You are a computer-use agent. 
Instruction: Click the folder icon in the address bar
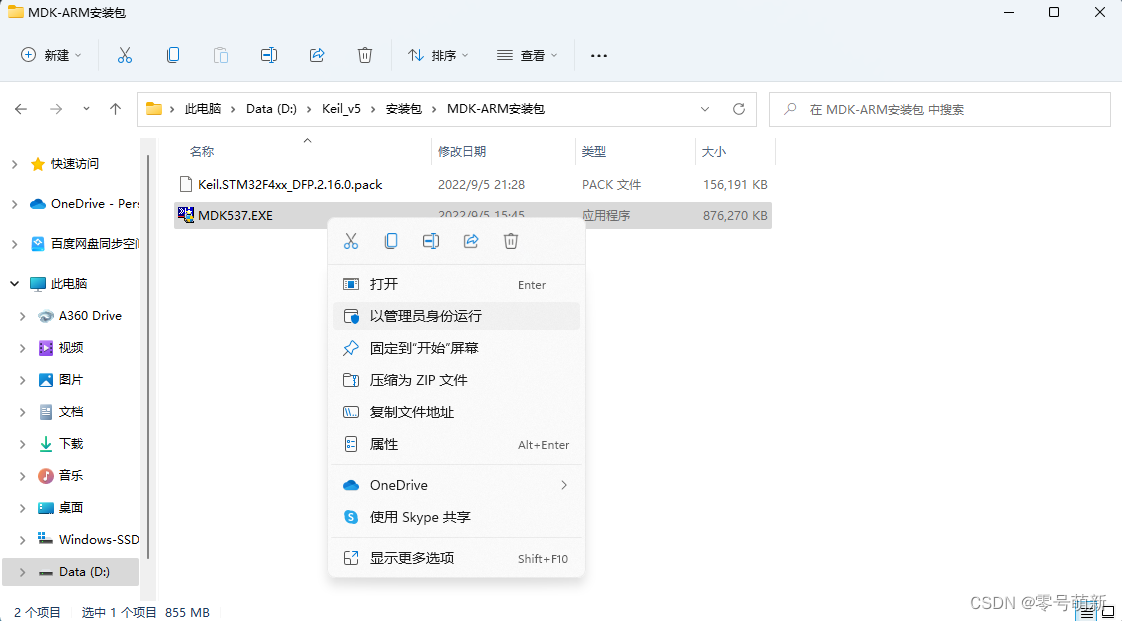154,109
